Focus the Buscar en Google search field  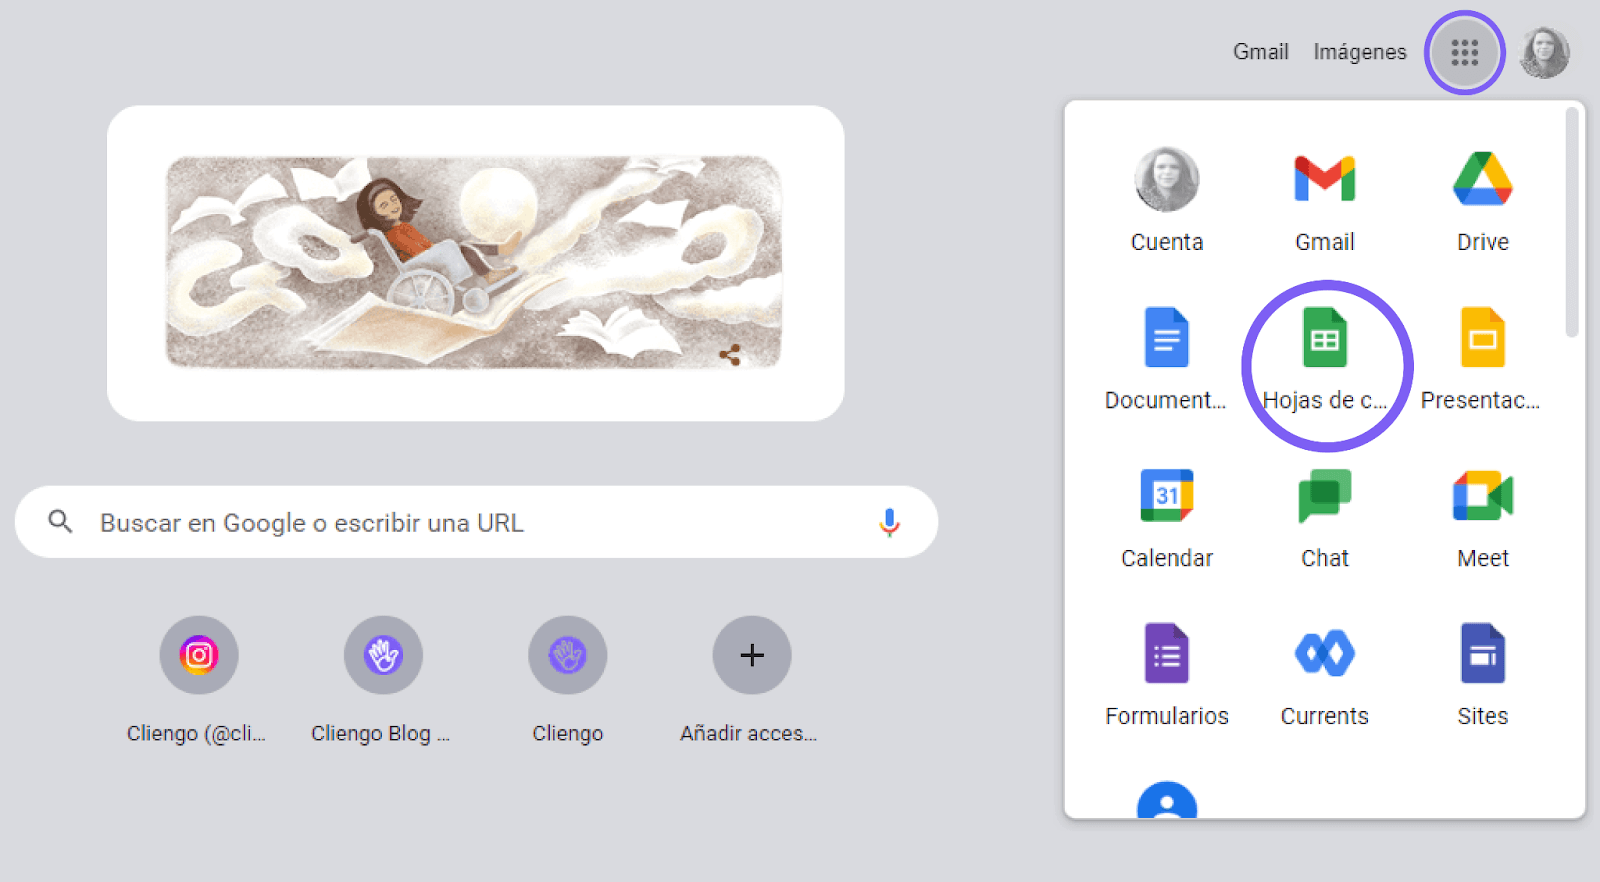476,522
